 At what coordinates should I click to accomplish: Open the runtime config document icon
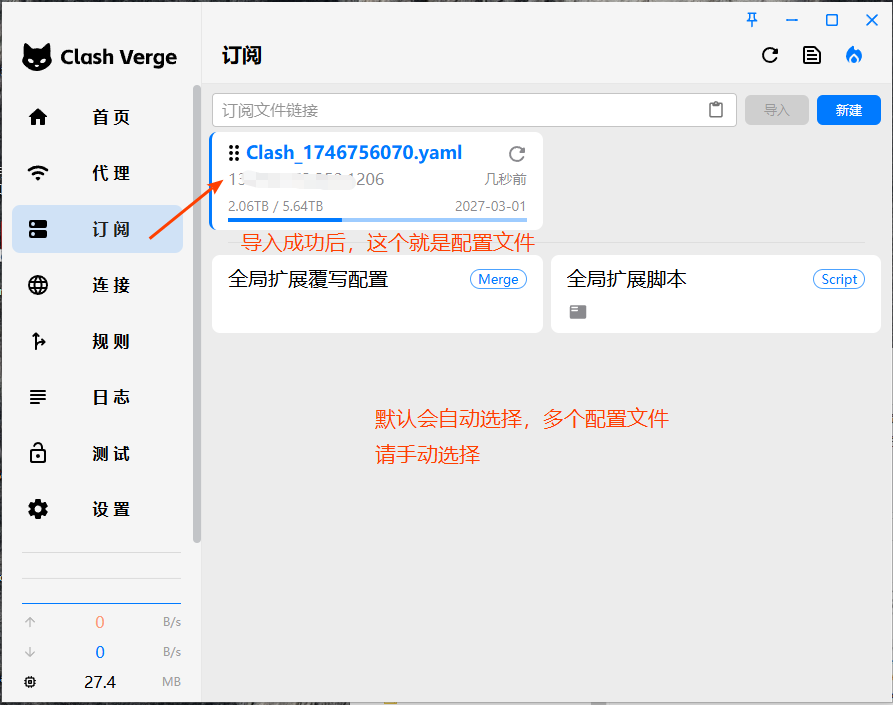(x=812, y=55)
